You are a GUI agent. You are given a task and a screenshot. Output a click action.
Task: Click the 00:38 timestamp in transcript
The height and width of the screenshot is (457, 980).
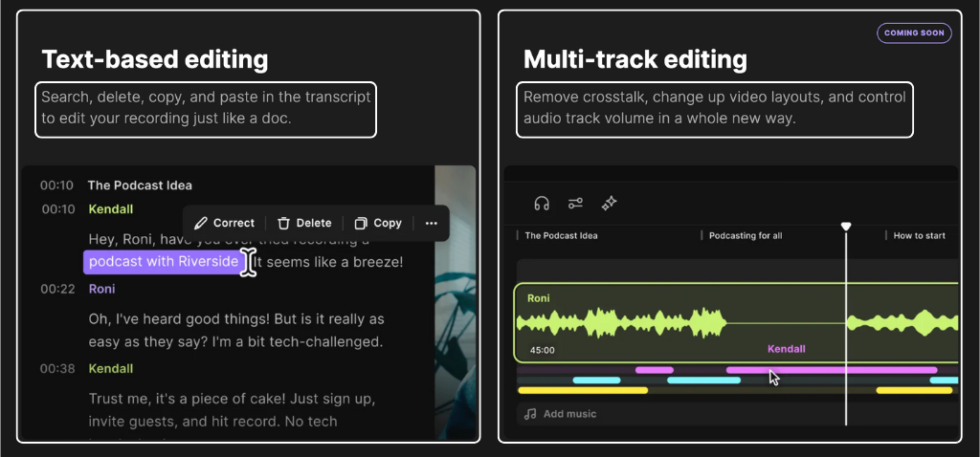[x=57, y=368]
